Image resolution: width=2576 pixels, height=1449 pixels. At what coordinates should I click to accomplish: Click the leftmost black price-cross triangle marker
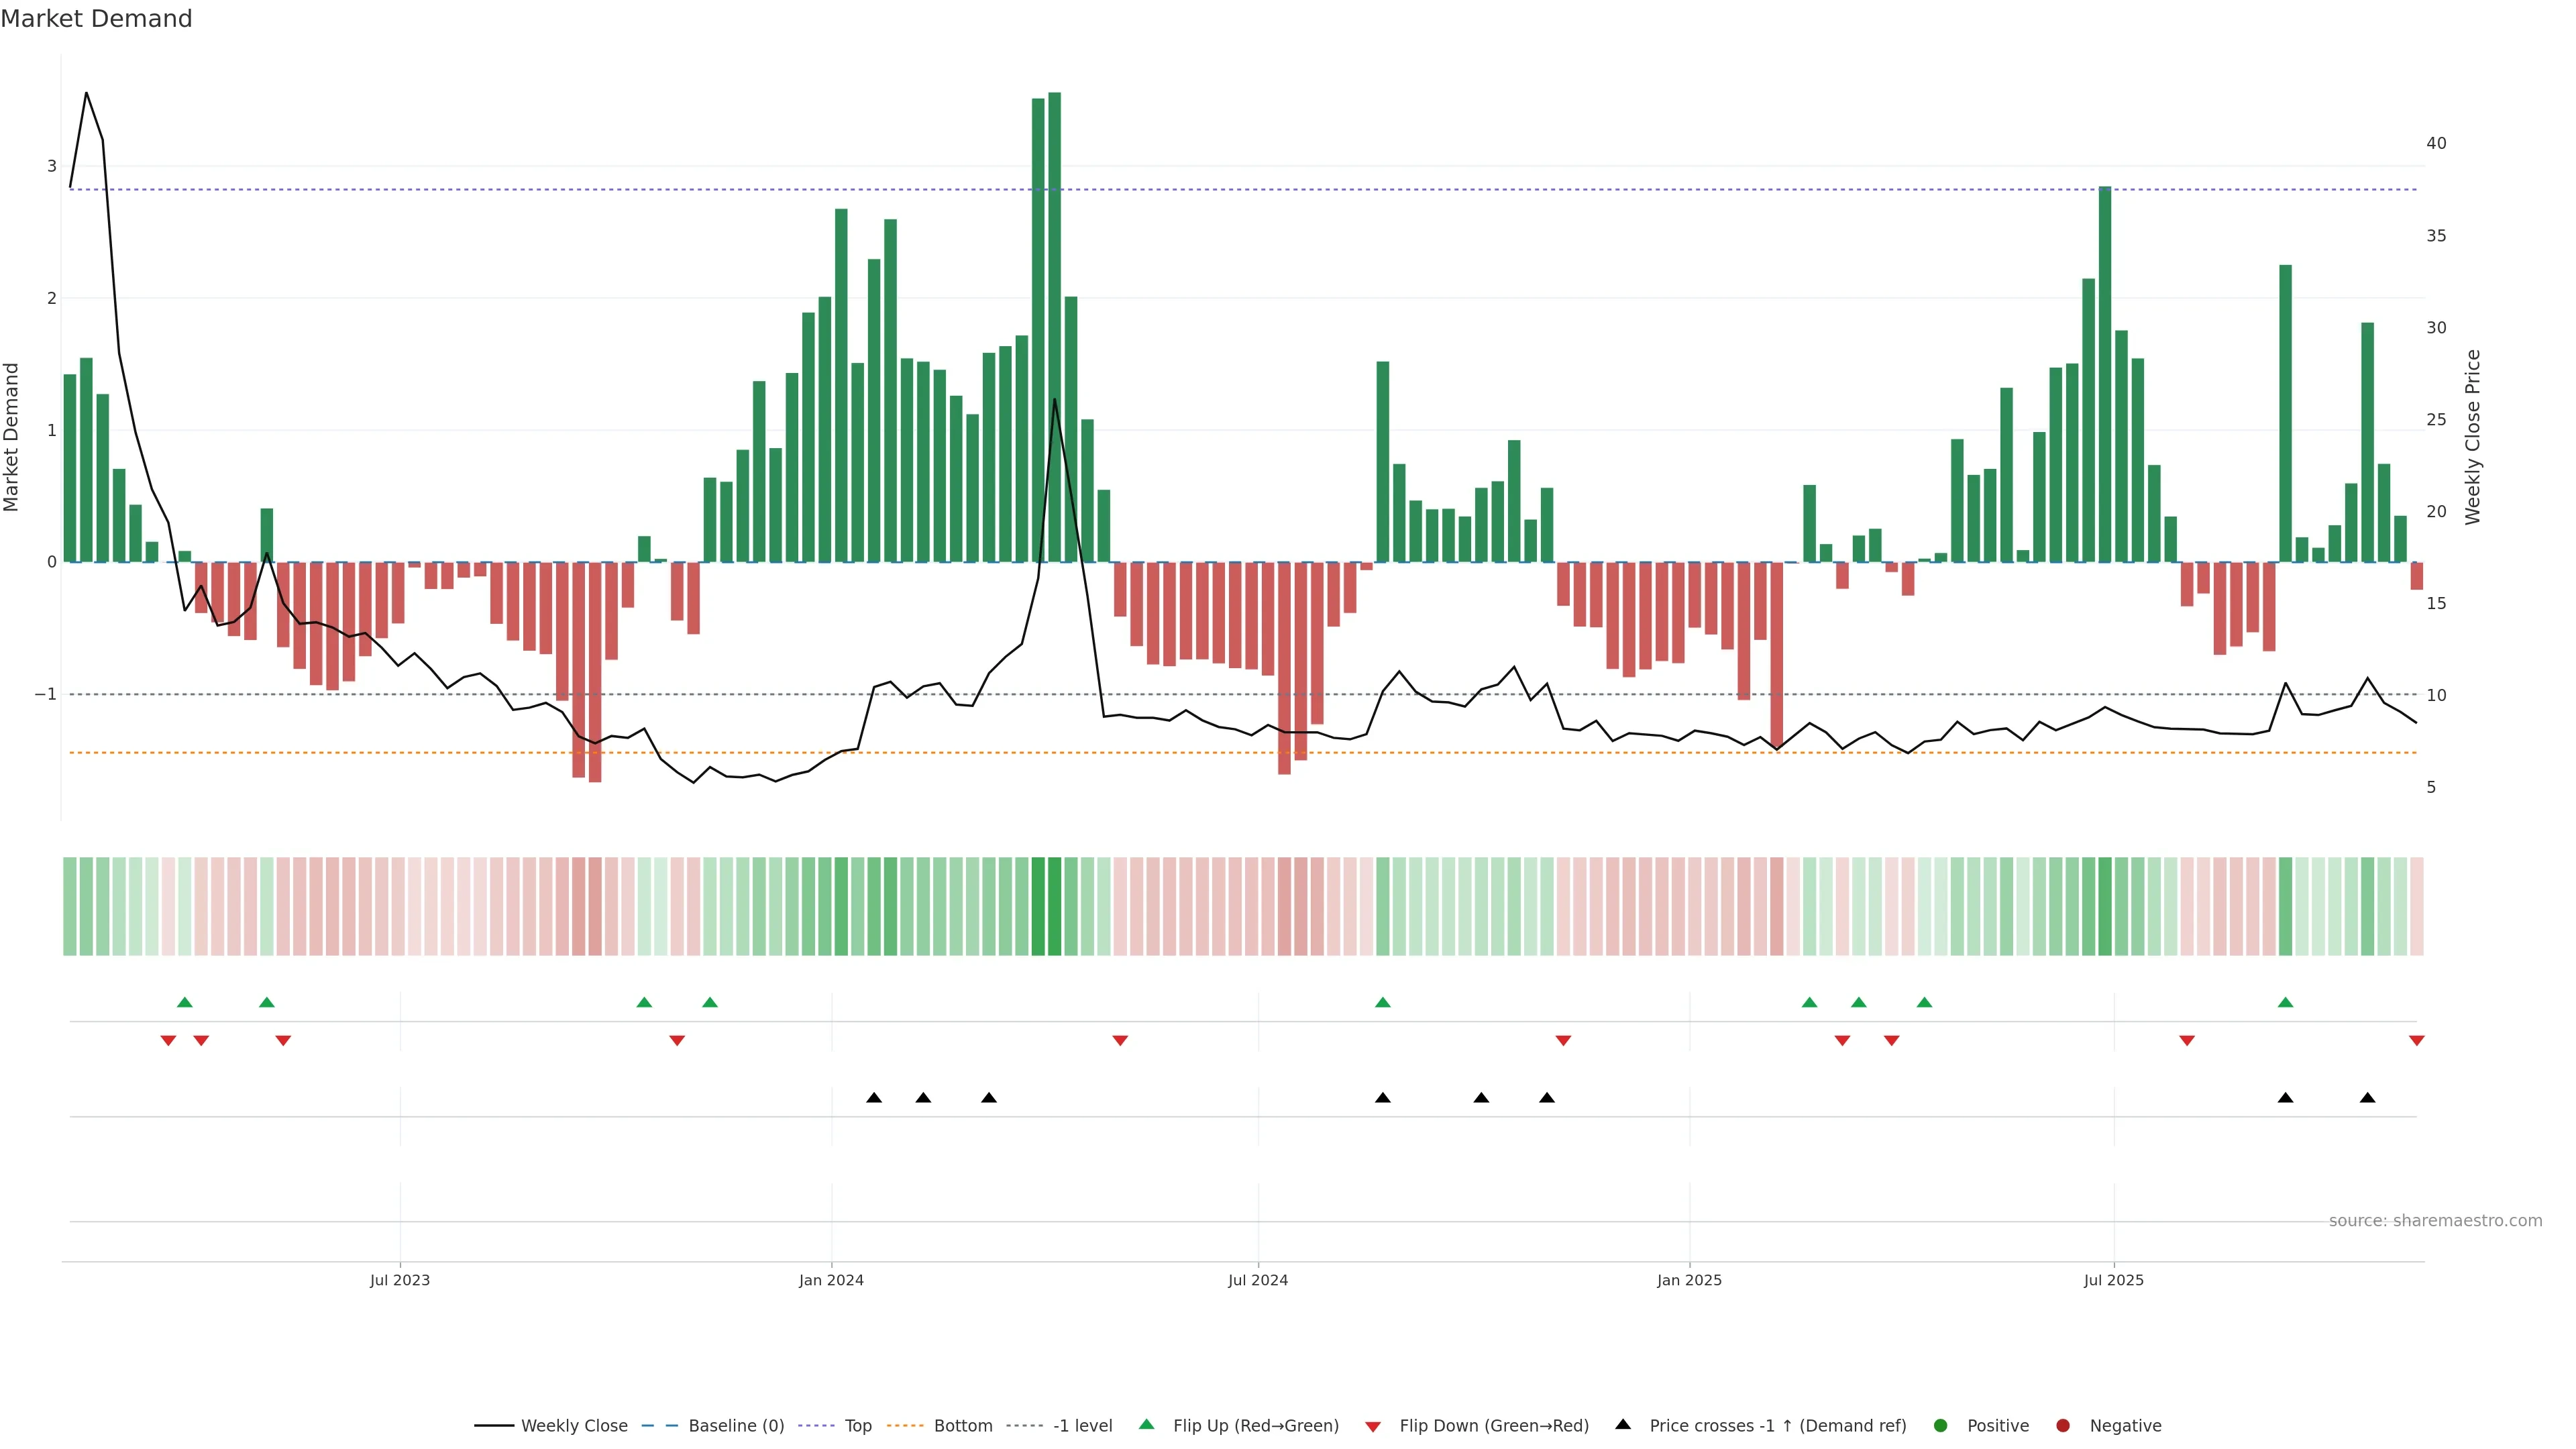tap(874, 1098)
